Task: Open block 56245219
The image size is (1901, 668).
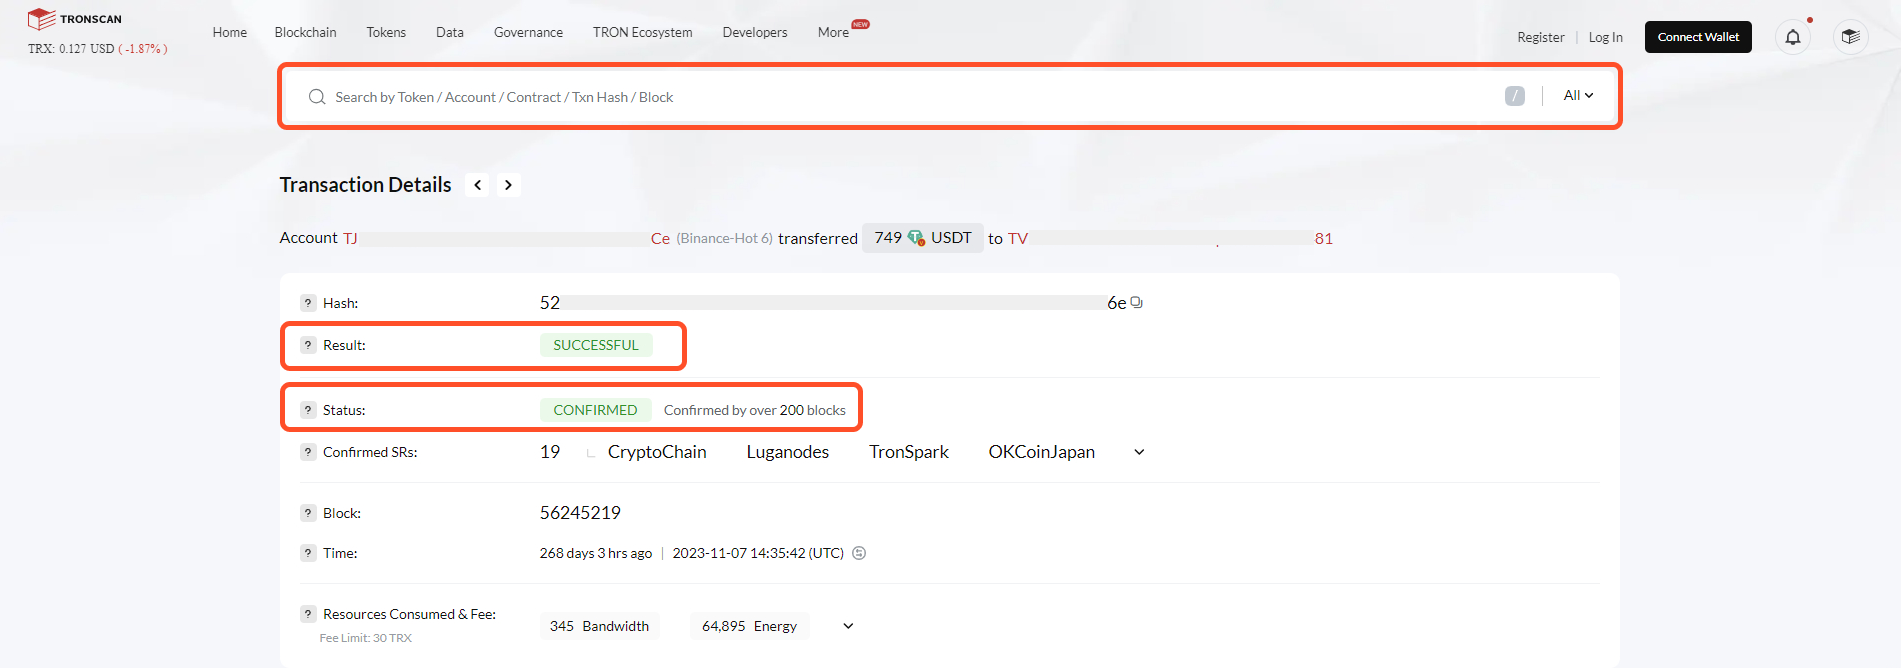Action: tap(580, 513)
